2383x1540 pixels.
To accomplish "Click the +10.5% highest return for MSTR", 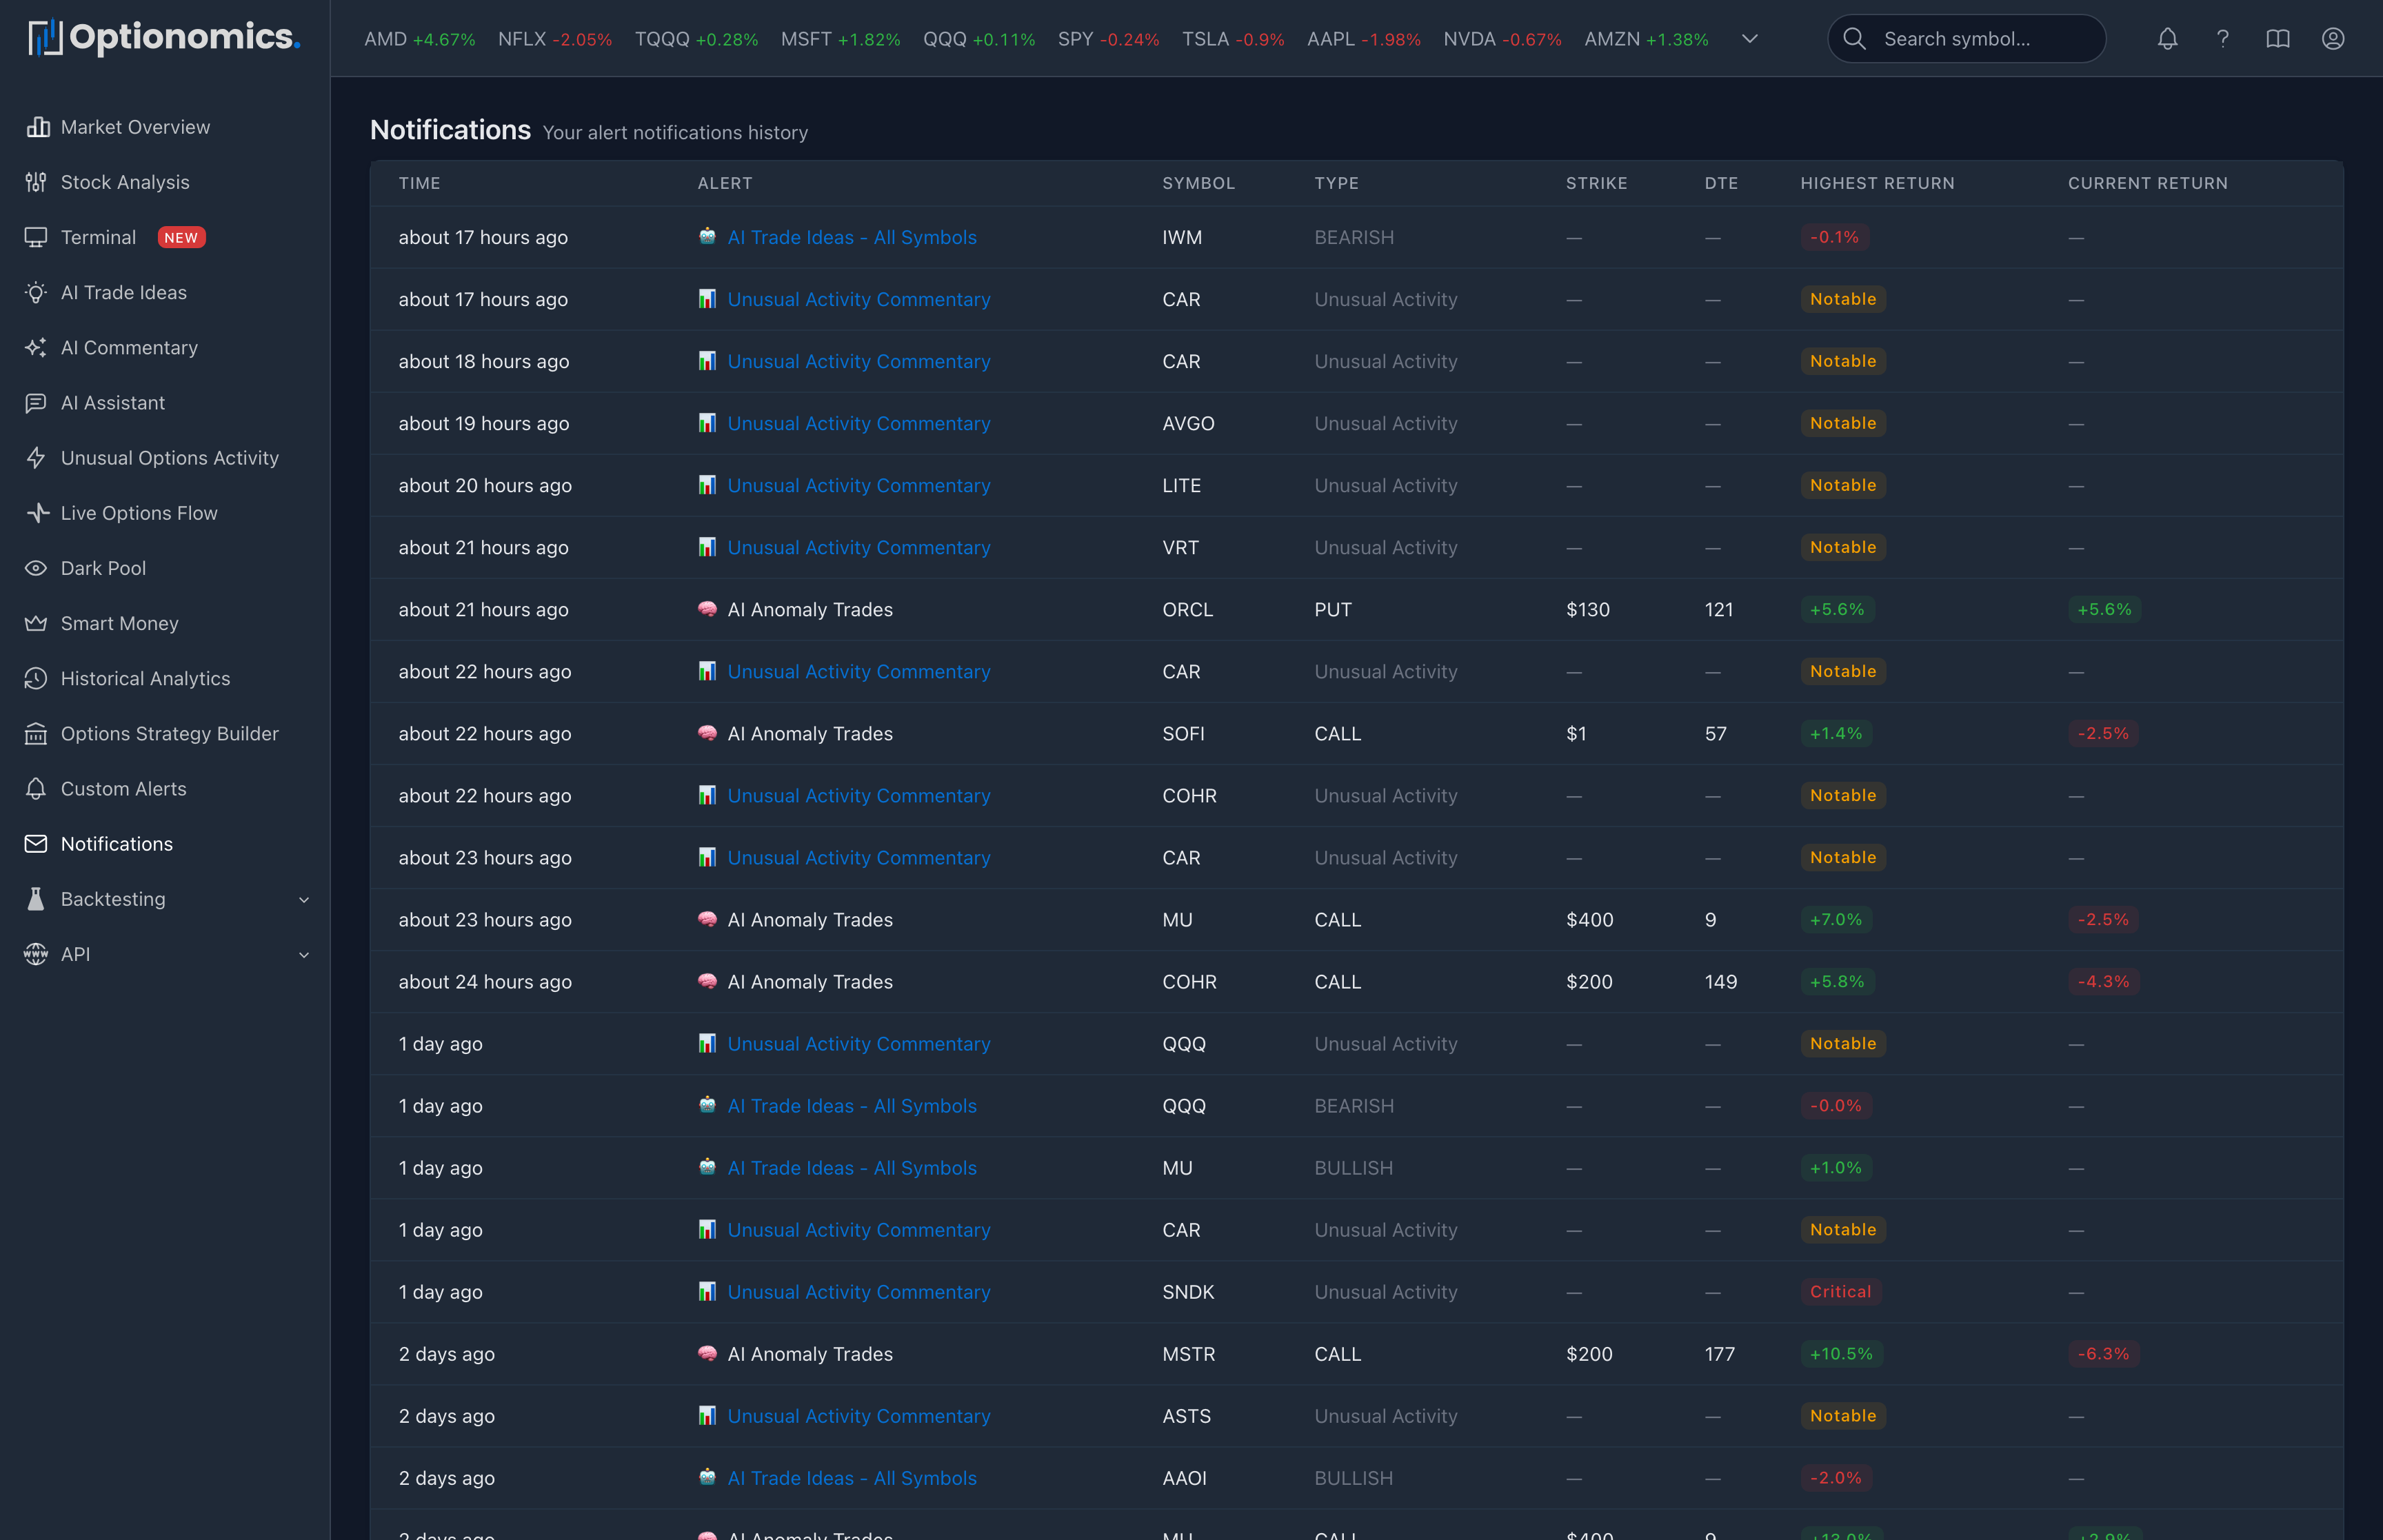I will point(1841,1354).
